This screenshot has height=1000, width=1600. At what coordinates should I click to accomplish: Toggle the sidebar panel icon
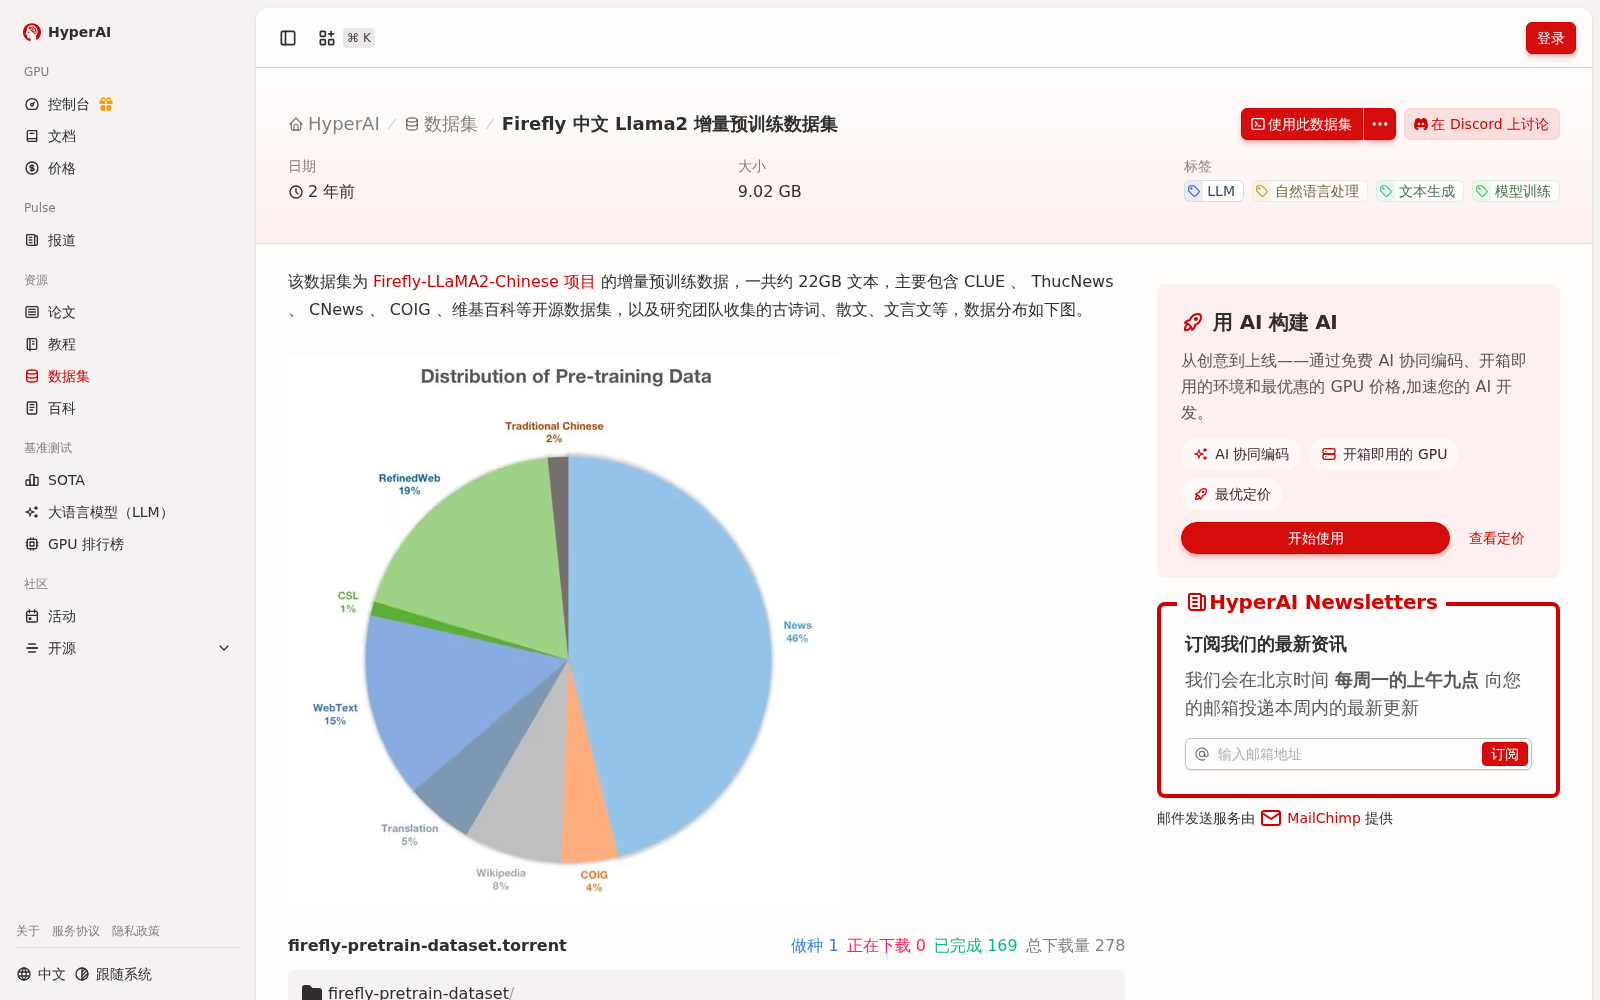click(288, 38)
